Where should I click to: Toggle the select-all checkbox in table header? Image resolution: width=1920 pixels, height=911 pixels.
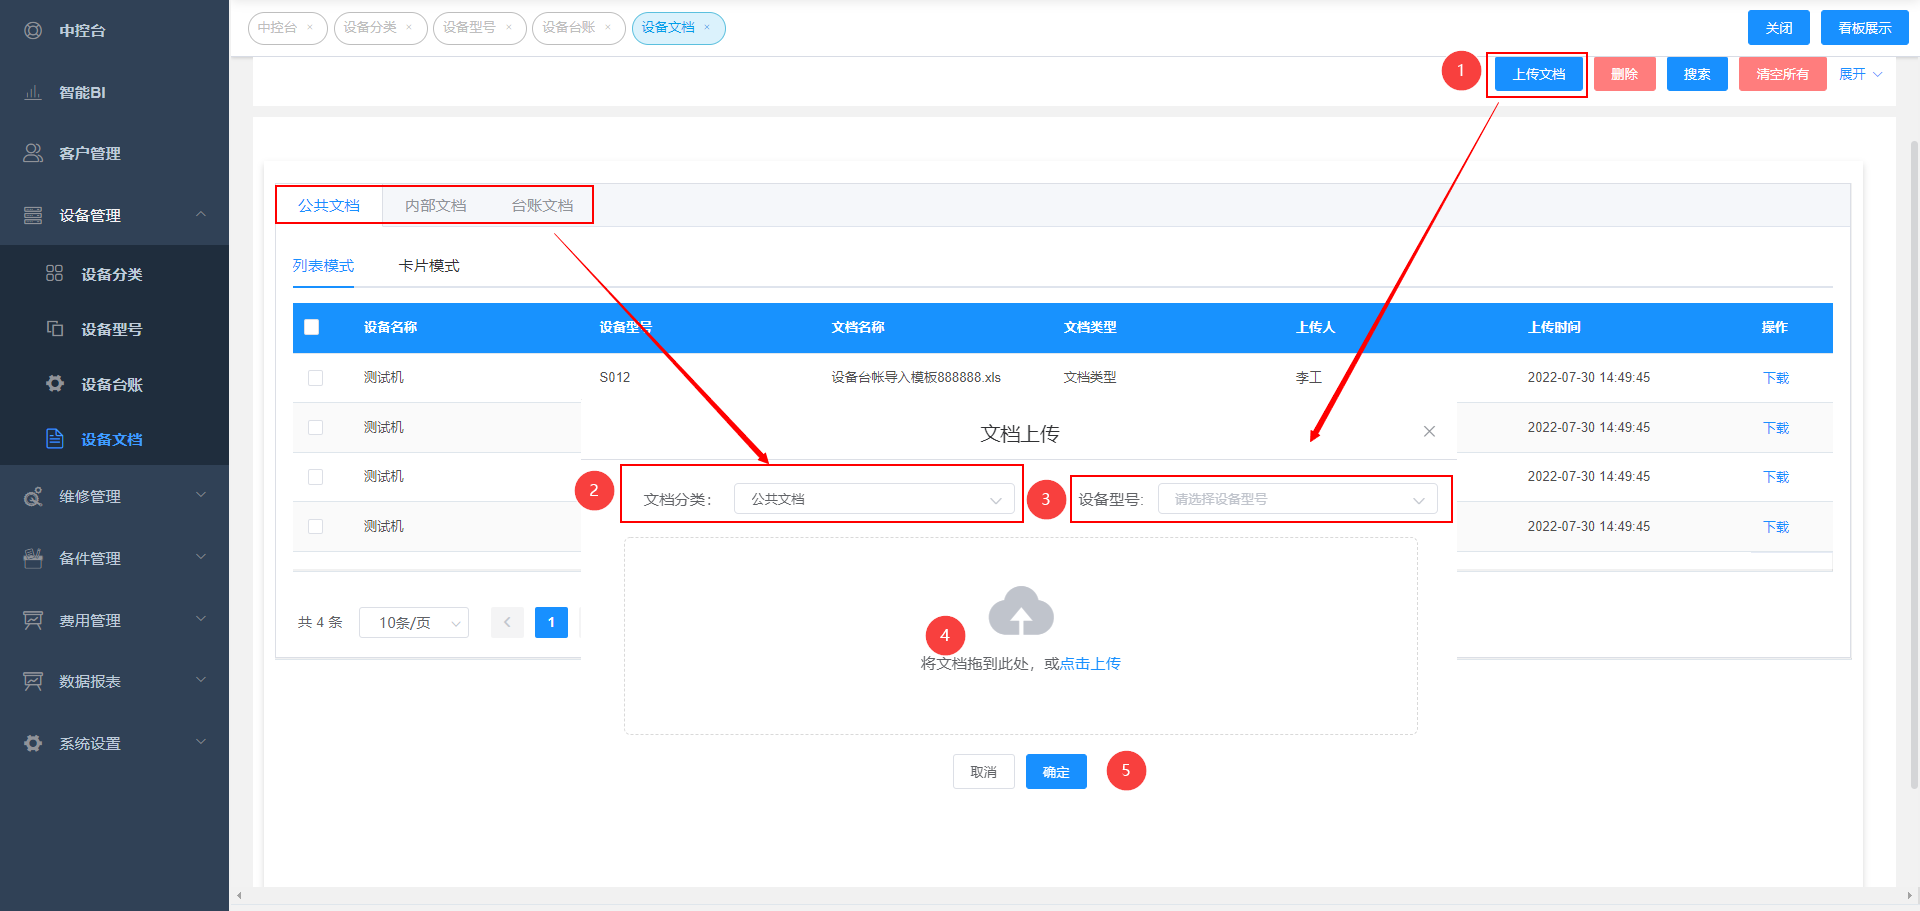[312, 327]
